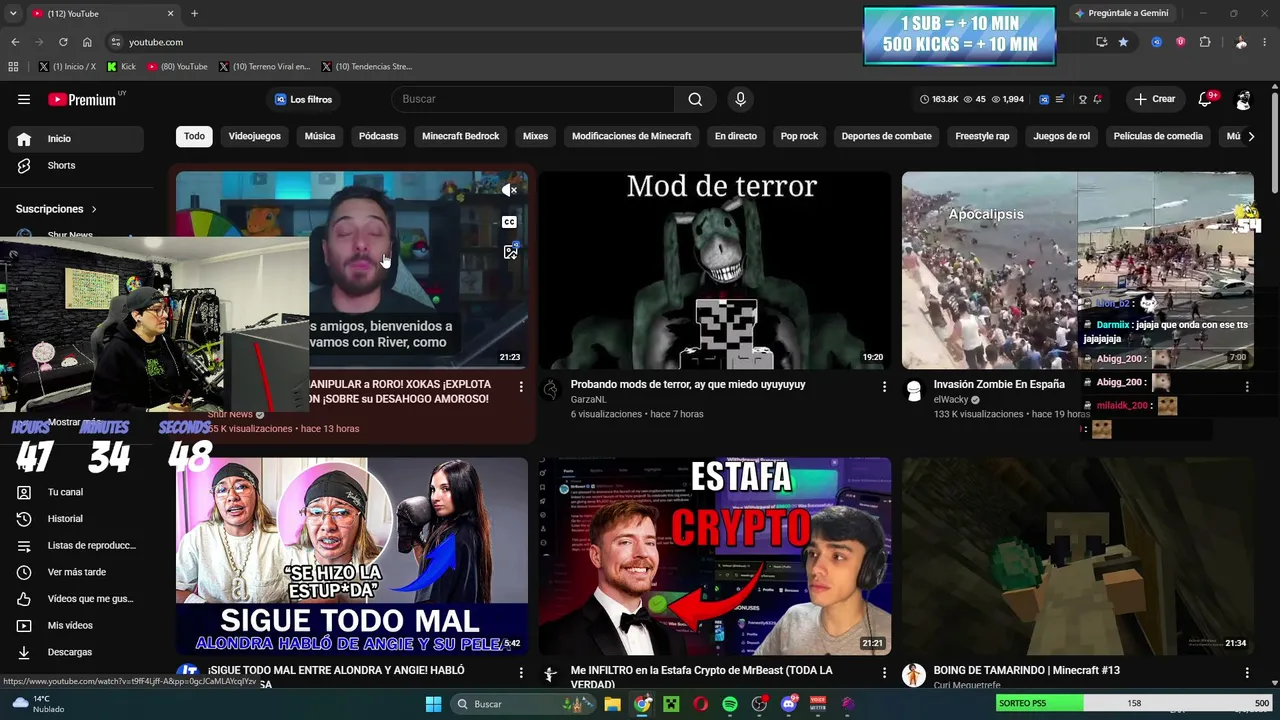Open options for the Shur News video
1280x720 pixels.
[521, 386]
